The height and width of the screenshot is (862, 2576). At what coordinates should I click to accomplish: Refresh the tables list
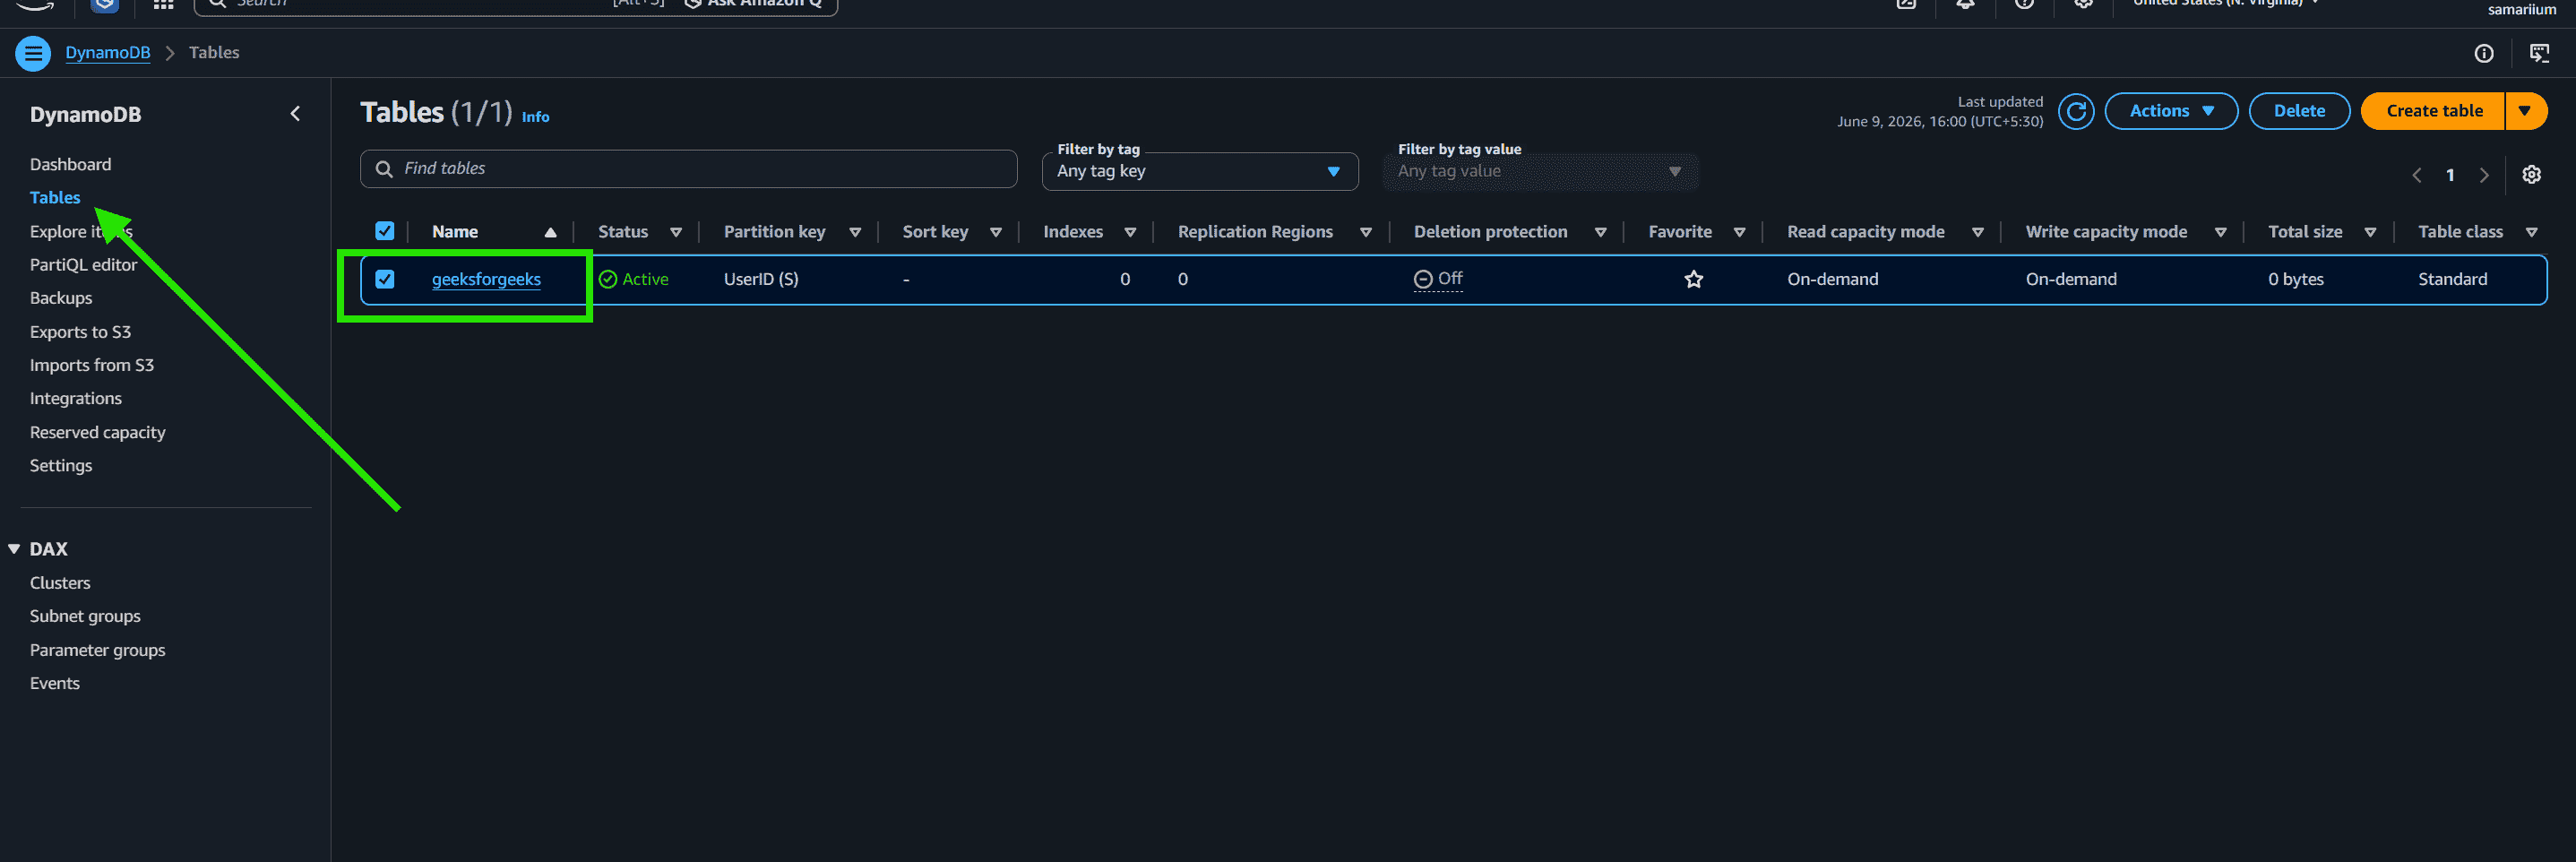point(2076,111)
